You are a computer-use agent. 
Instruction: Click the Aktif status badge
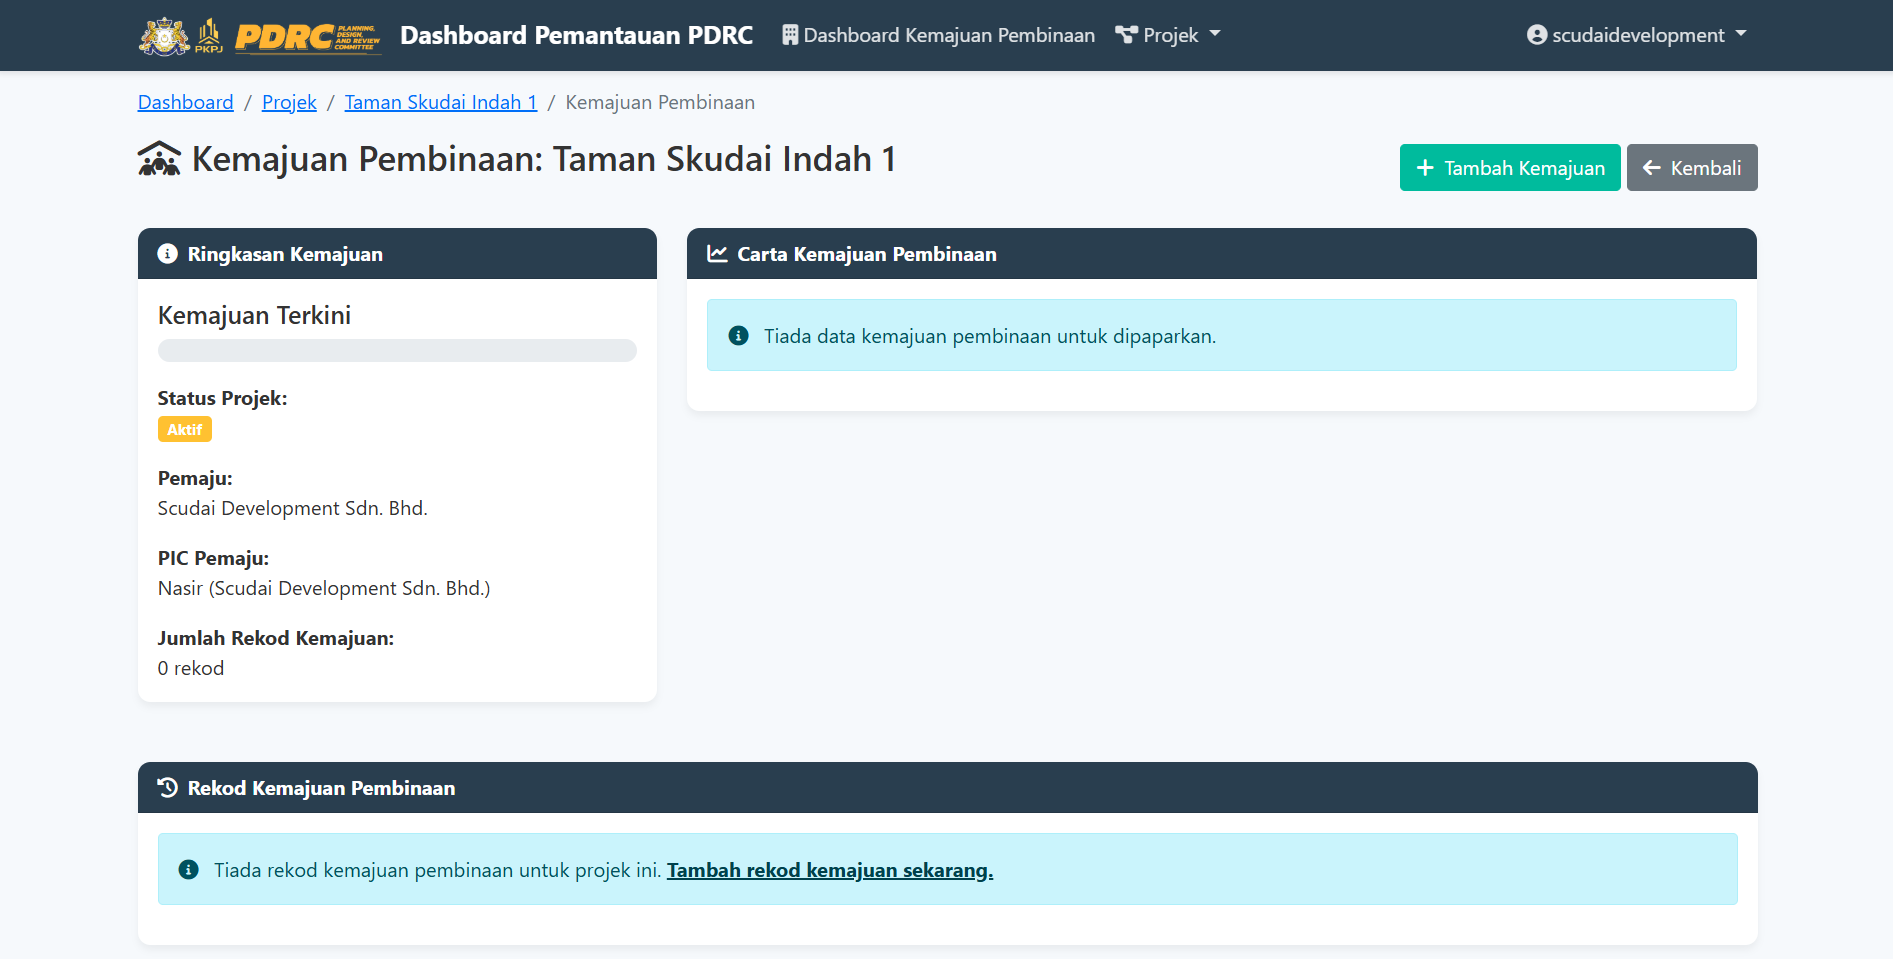[184, 429]
